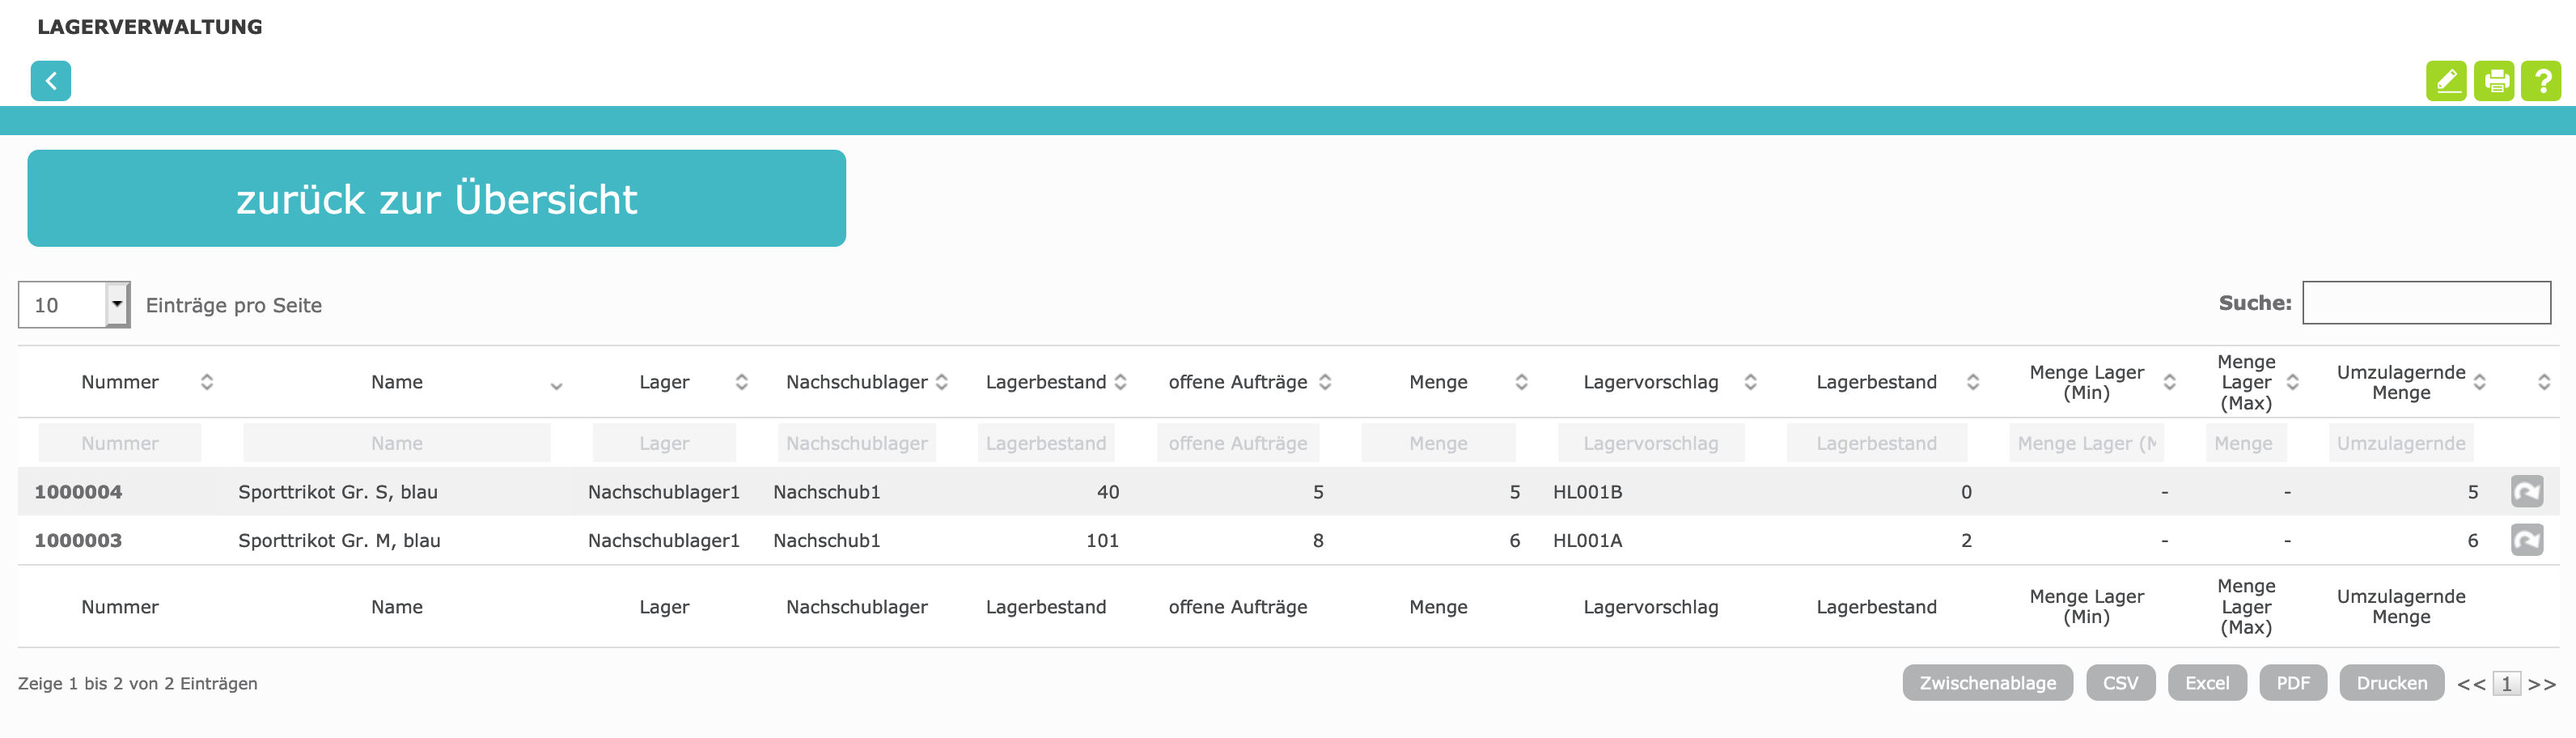
Task: Export table as Excel
Action: pyautogui.click(x=2206, y=683)
